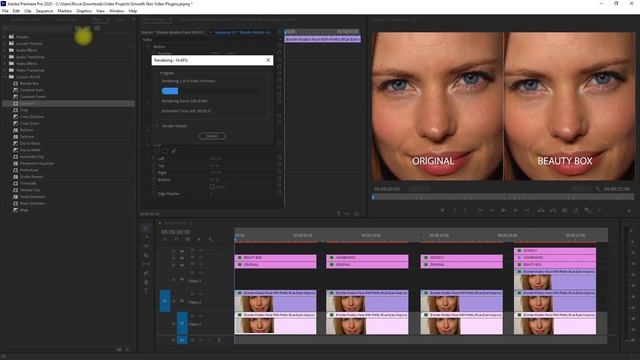Click Export Frame camera icon

(x=564, y=211)
